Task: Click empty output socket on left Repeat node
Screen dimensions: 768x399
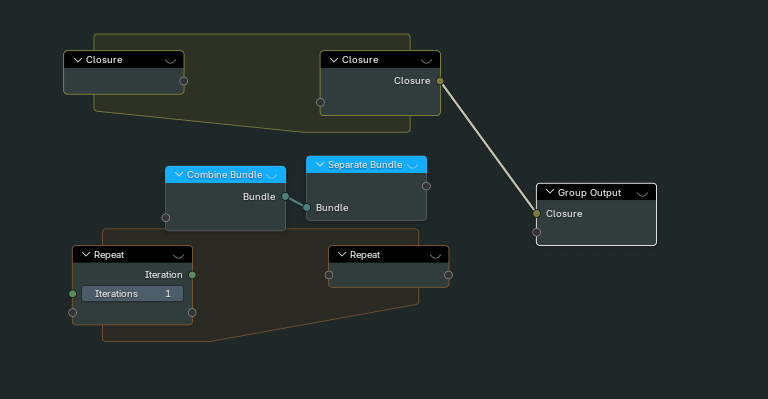Action: tap(192, 312)
